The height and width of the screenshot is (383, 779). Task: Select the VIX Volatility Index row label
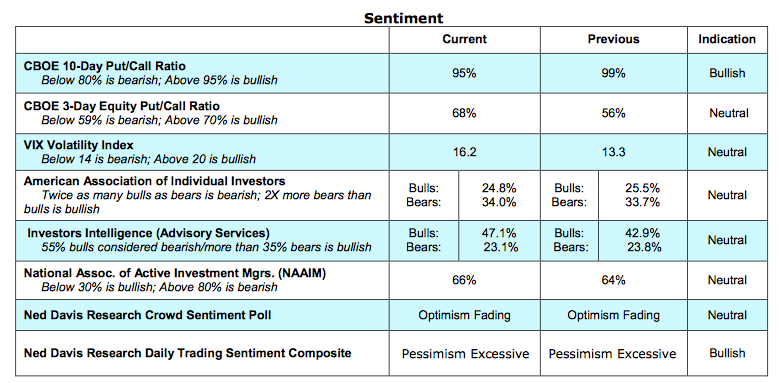tap(78, 145)
